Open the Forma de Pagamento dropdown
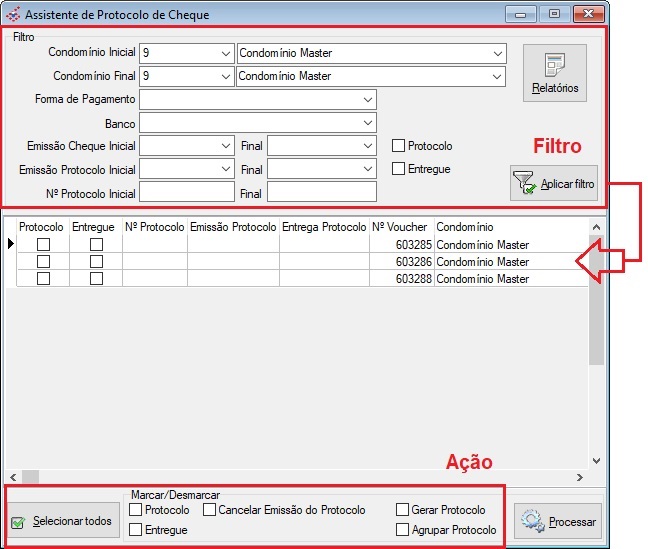 tap(368, 99)
